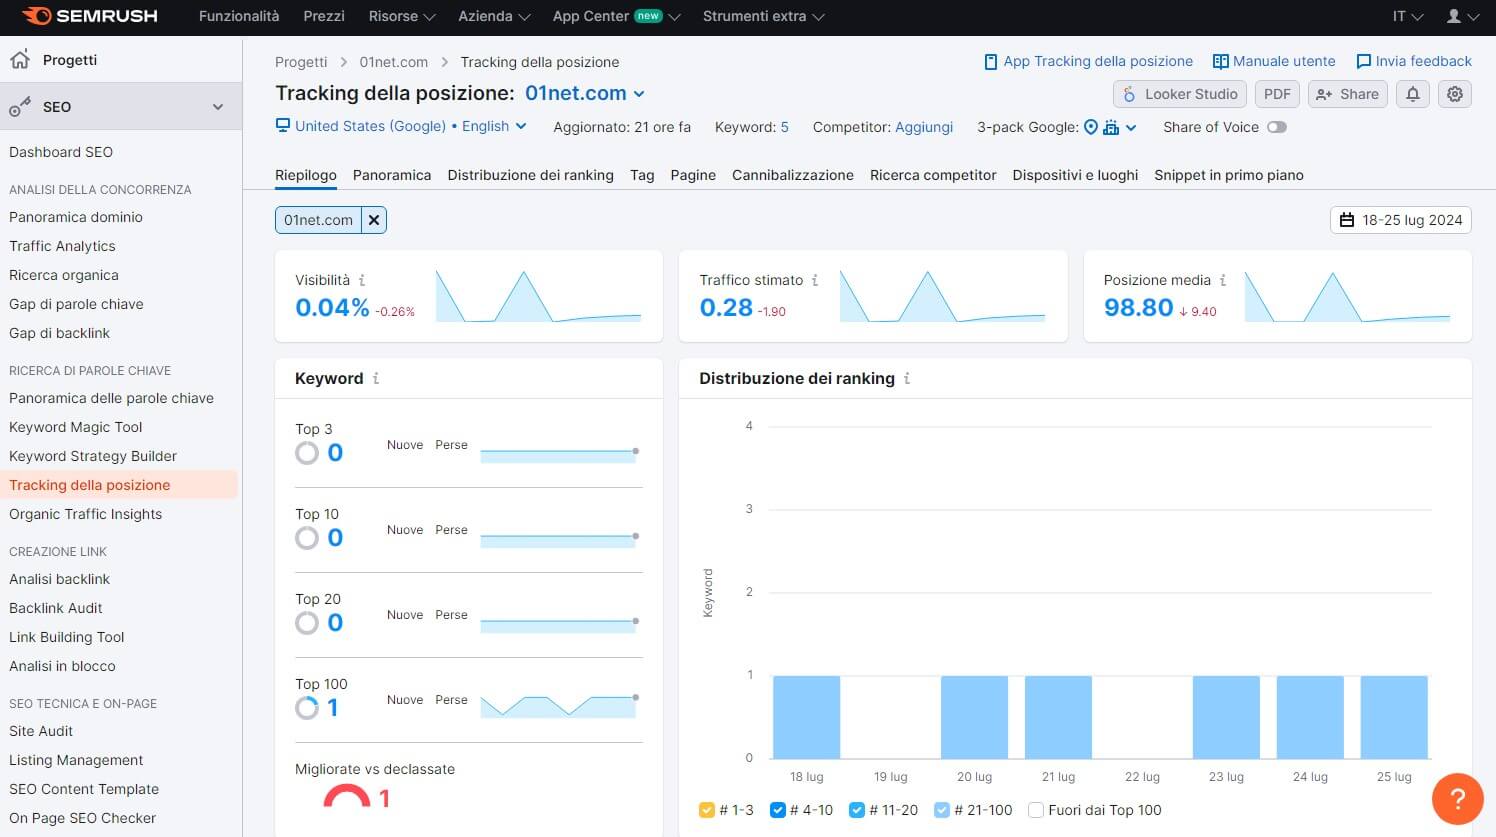Open settings gear icon
The height and width of the screenshot is (837, 1496).
click(1455, 94)
